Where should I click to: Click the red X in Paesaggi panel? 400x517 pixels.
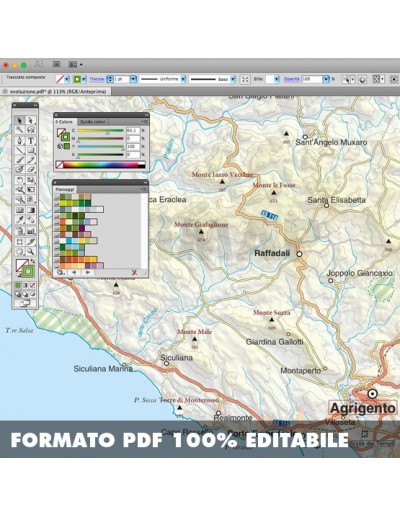point(134,272)
